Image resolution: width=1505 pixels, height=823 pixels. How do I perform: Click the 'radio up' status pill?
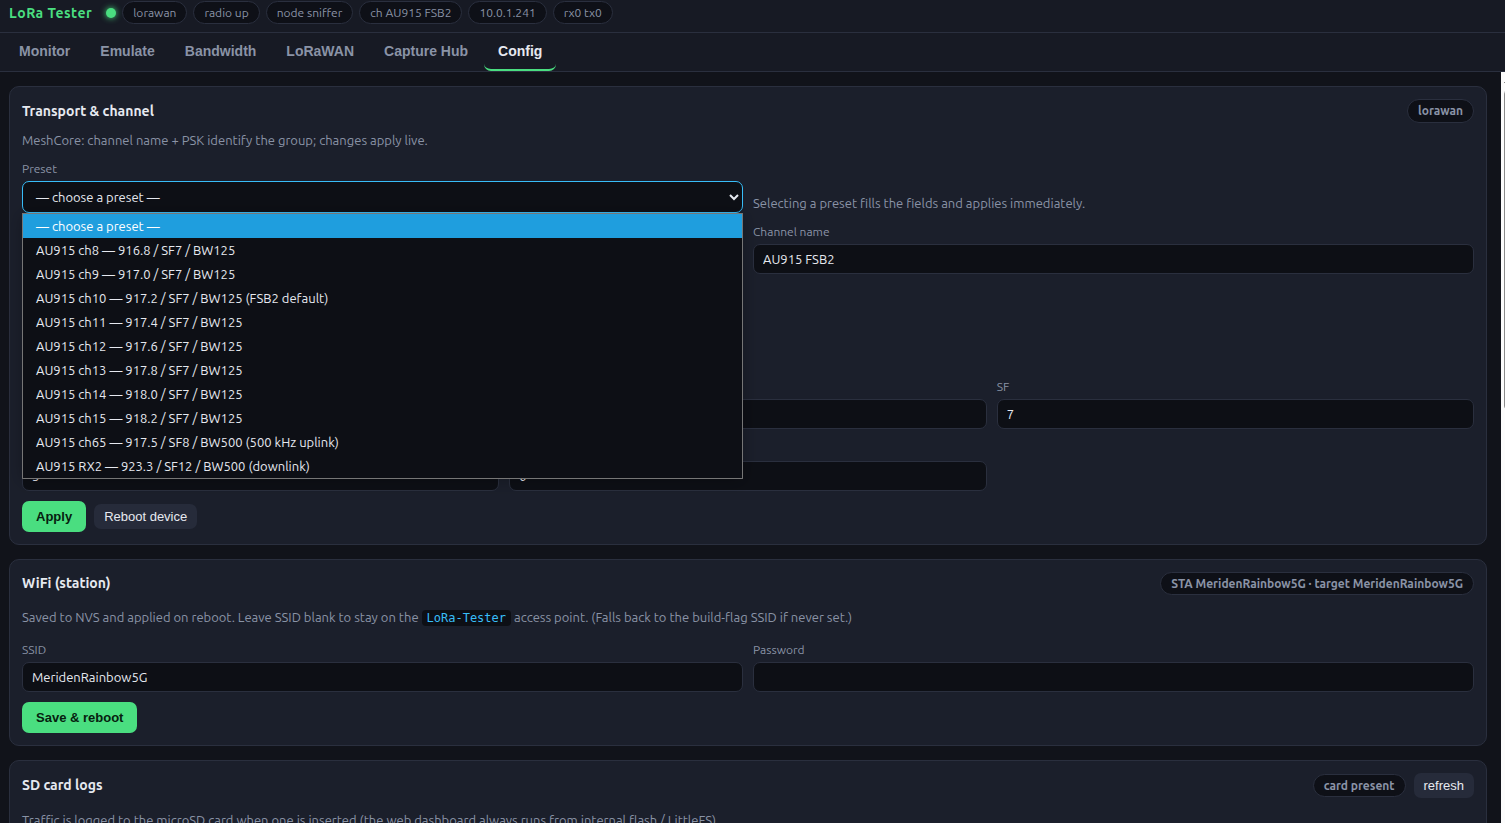(226, 13)
